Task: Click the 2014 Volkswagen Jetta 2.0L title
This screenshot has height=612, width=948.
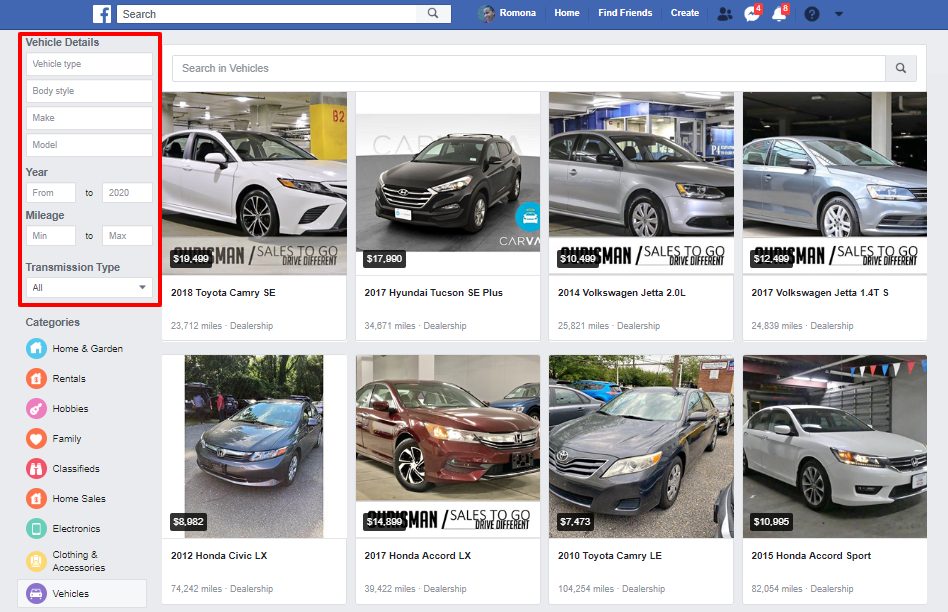Action: click(x=622, y=293)
